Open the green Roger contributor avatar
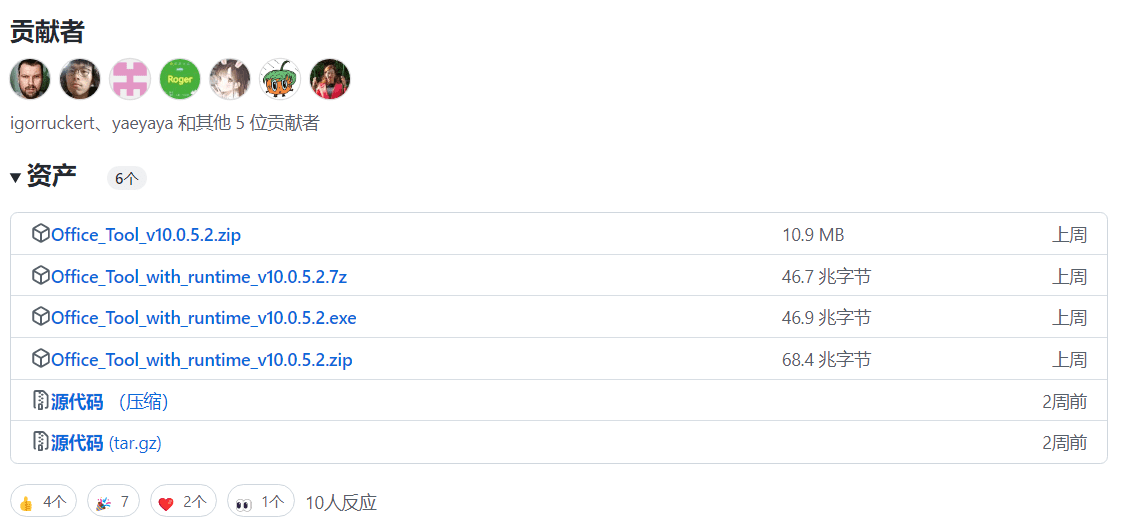The height and width of the screenshot is (528, 1121). tap(180, 79)
